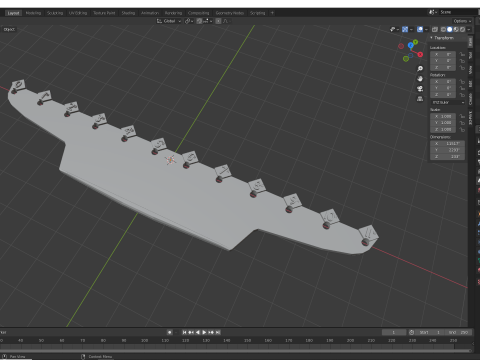Open the object type visibility dropdown
480x360 pixels.
395,29
